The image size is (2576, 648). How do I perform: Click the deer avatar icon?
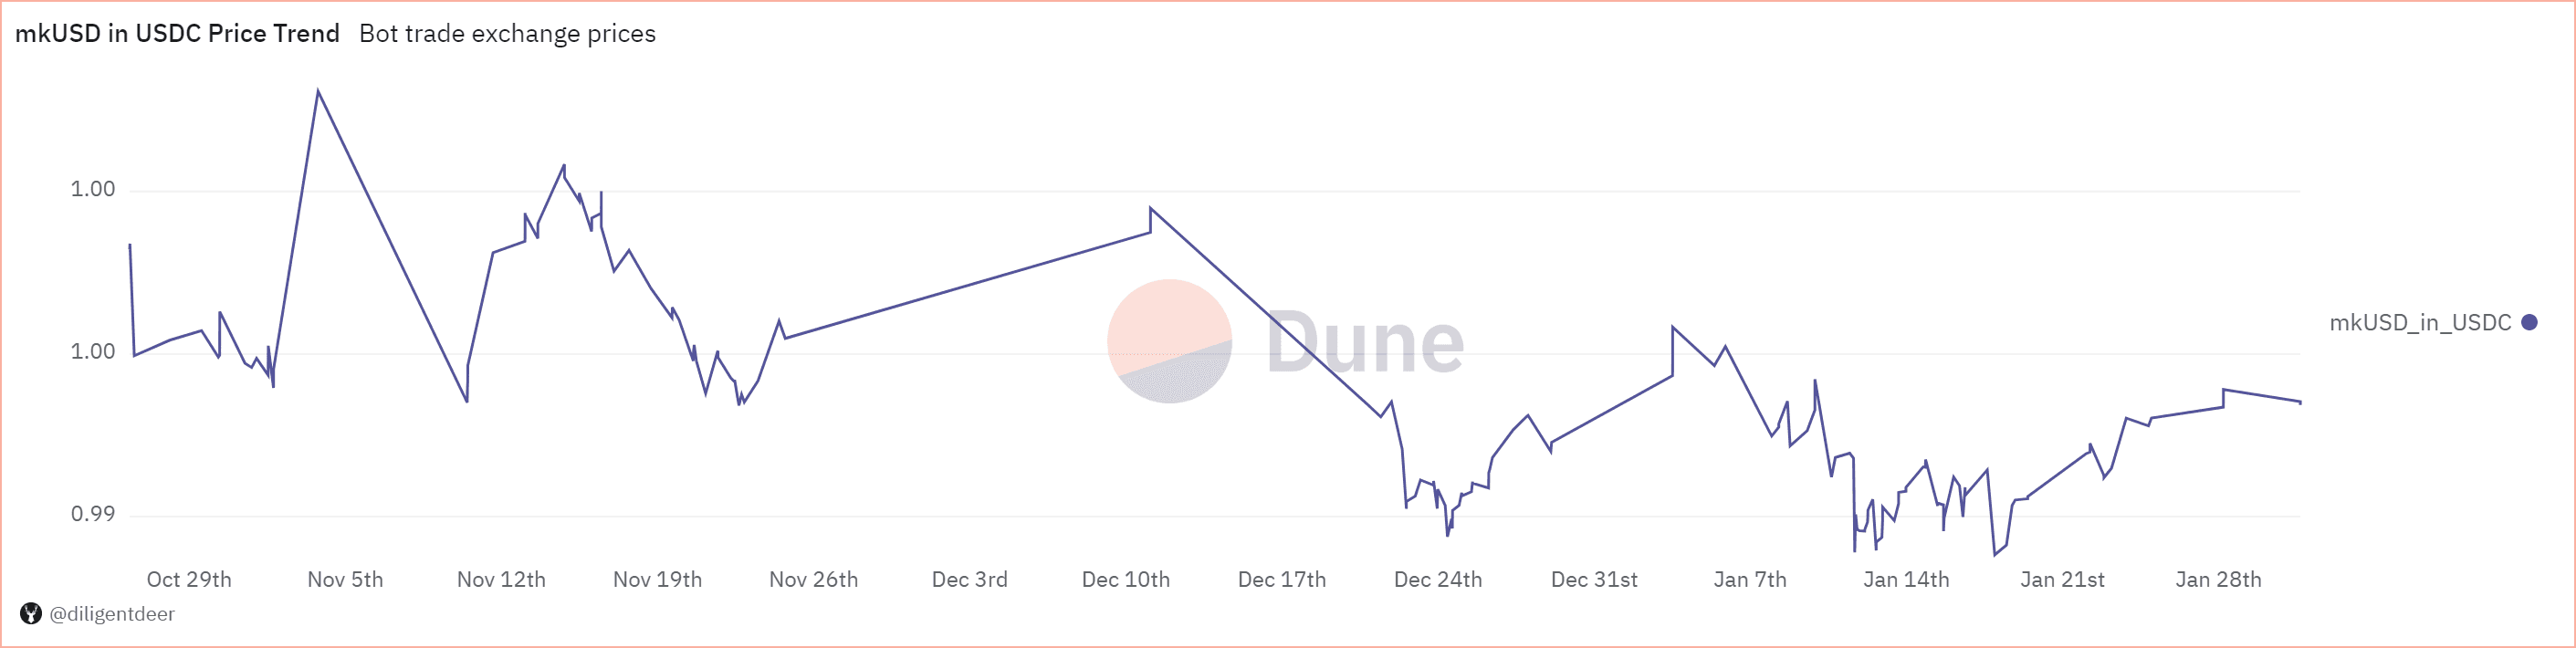[x=31, y=614]
